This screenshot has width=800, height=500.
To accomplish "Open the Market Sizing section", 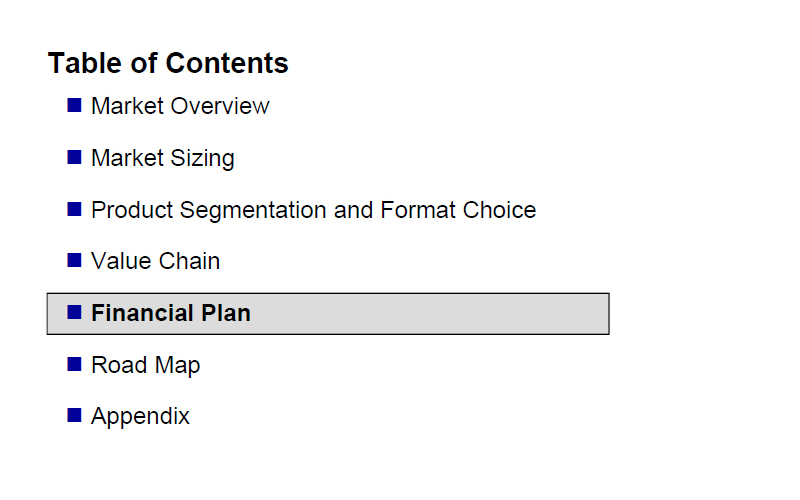I will click(x=163, y=159).
